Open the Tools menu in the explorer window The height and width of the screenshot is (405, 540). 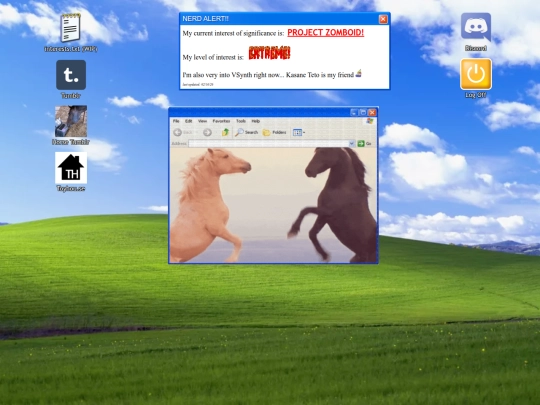(x=241, y=121)
